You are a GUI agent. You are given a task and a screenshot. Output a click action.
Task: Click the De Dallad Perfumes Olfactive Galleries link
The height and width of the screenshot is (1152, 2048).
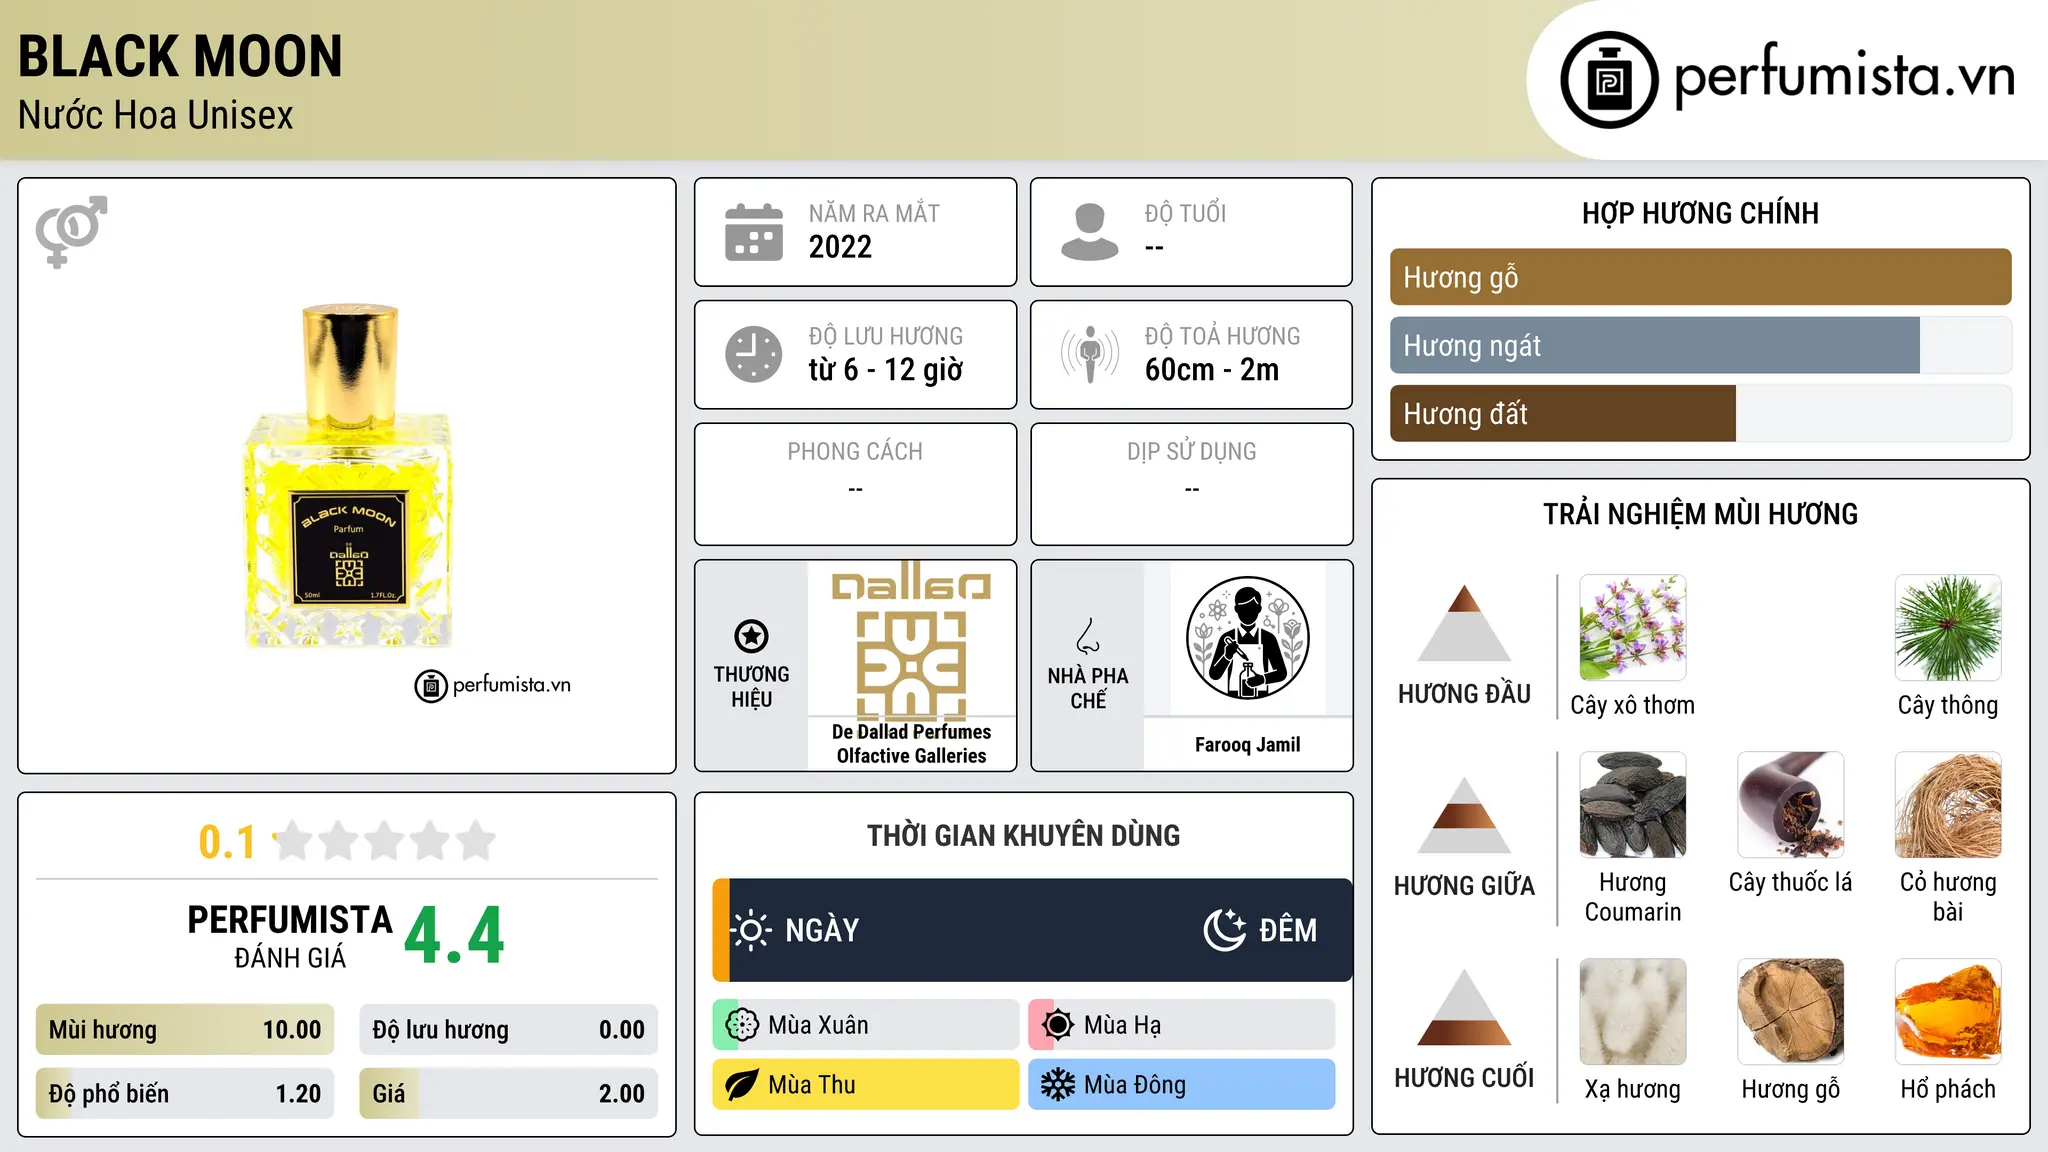tap(911, 744)
